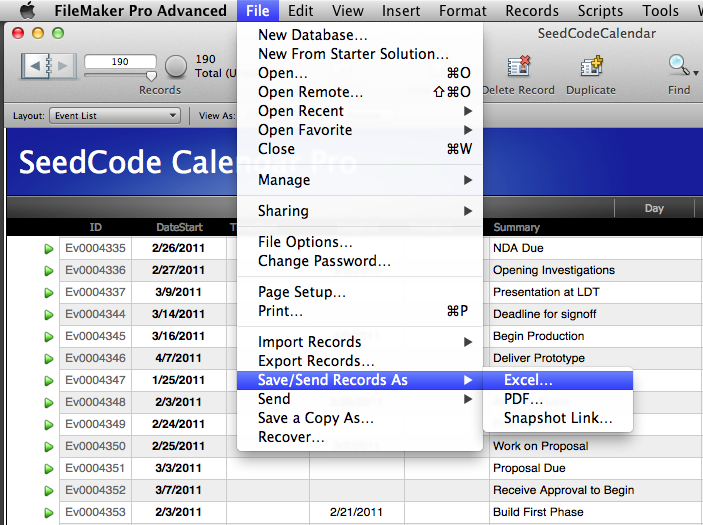This screenshot has height=525, width=703.
Task: Click the green arrow for Ev0004353
Action: tap(48, 512)
